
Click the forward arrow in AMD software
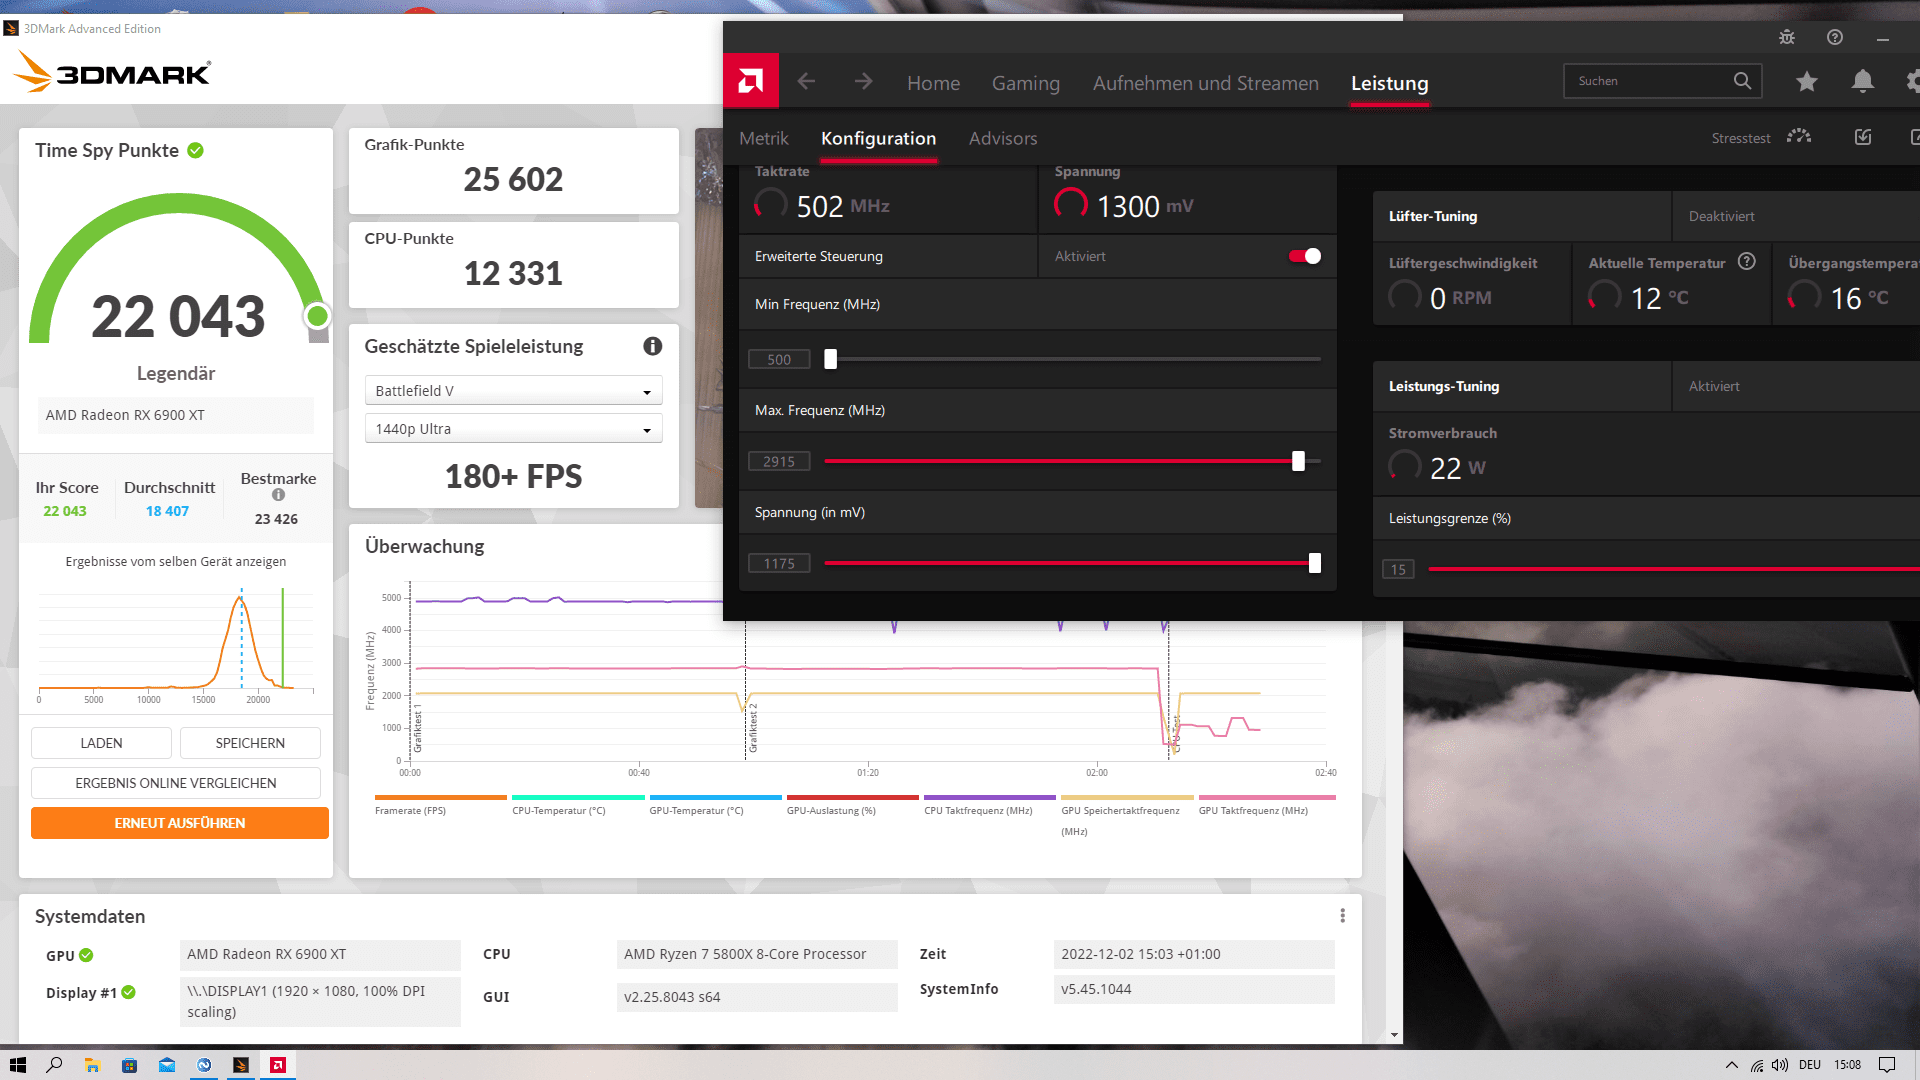863,82
